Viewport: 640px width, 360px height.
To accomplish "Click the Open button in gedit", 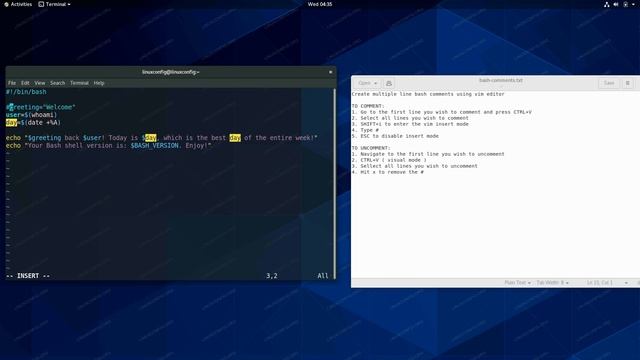I will pyautogui.click(x=364, y=83).
